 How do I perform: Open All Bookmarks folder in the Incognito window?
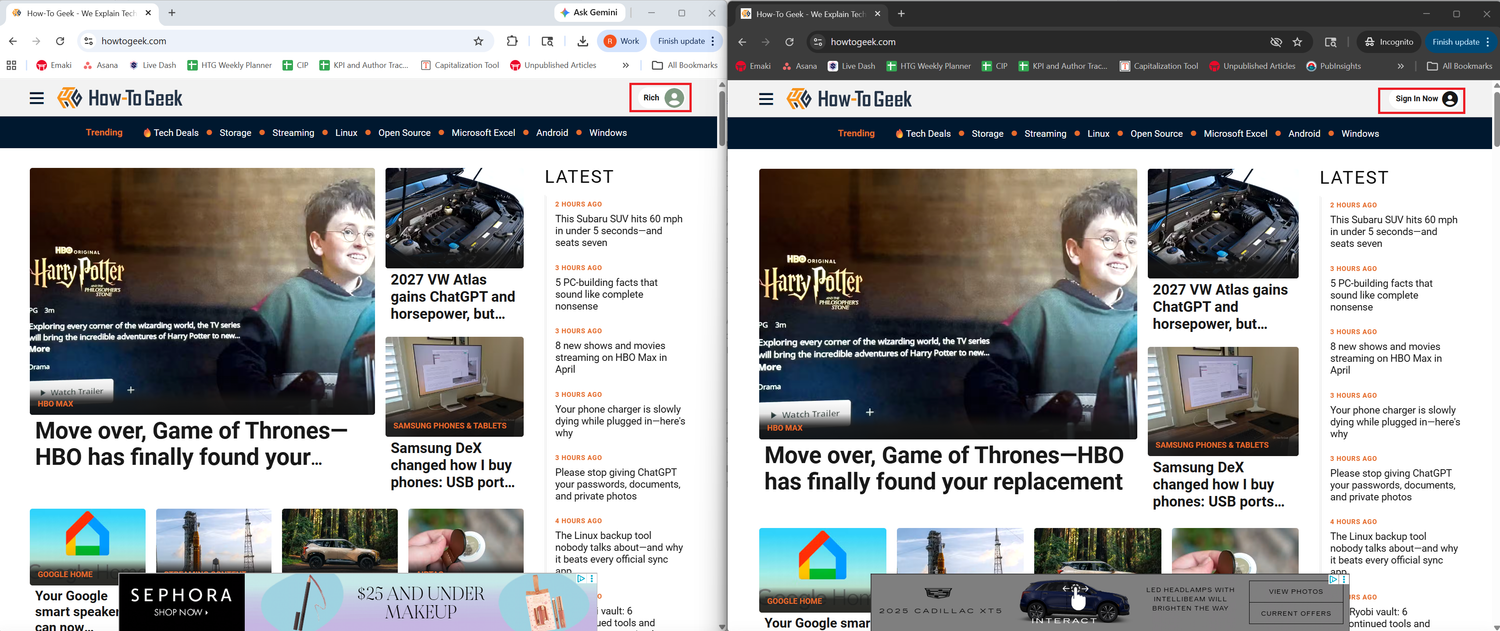tap(1460, 66)
